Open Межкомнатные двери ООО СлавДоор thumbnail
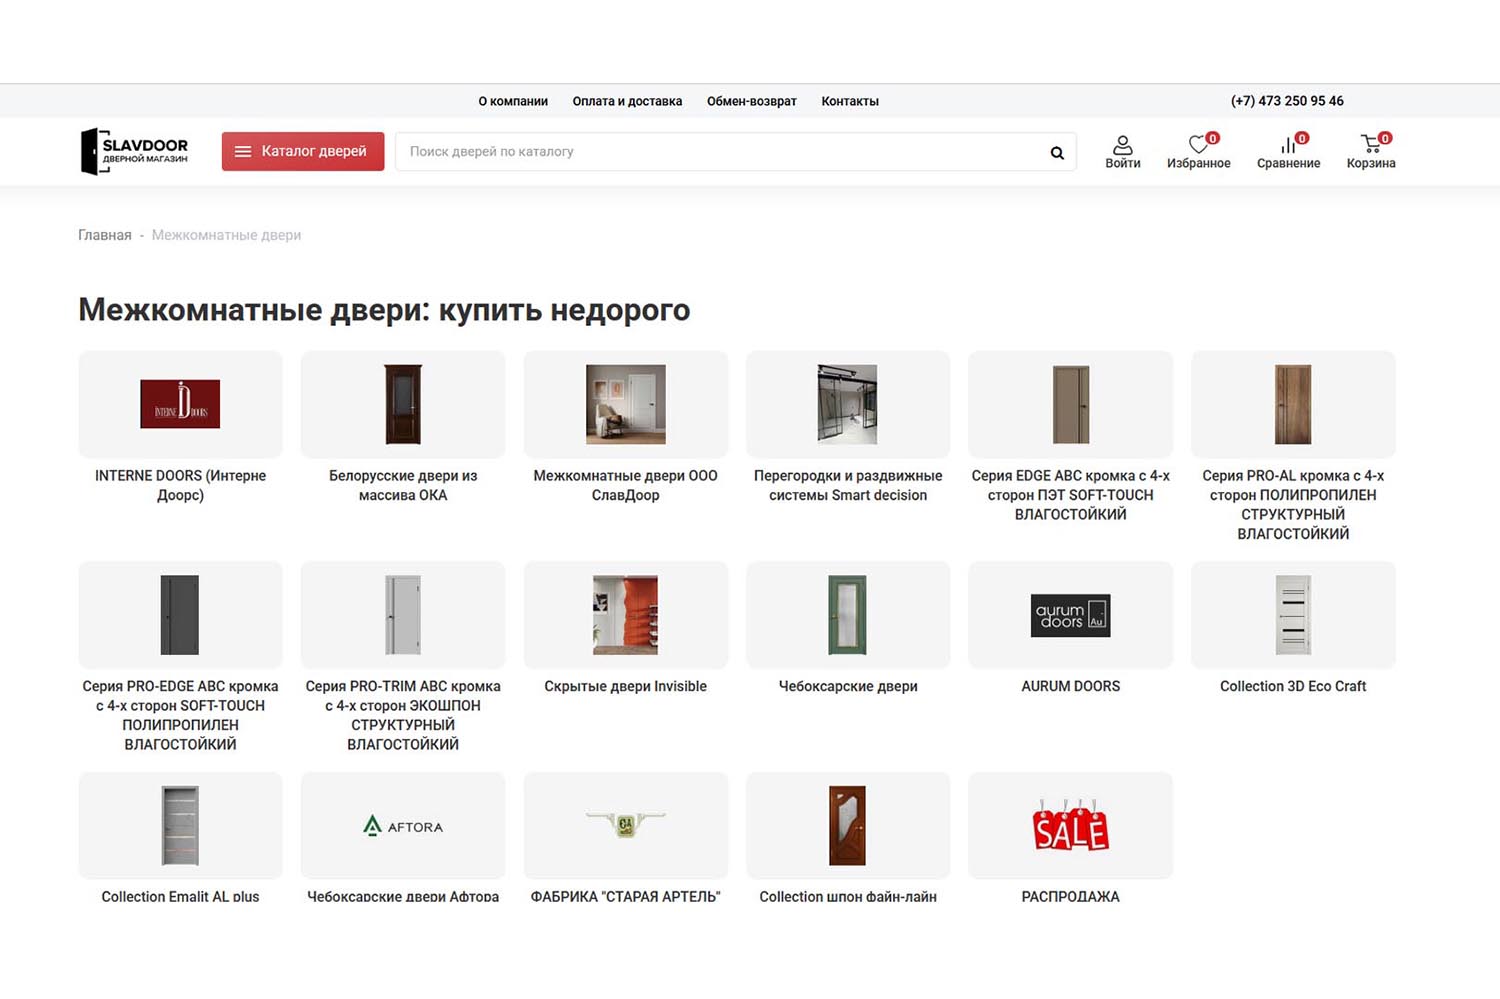1500x999 pixels. pyautogui.click(x=626, y=404)
